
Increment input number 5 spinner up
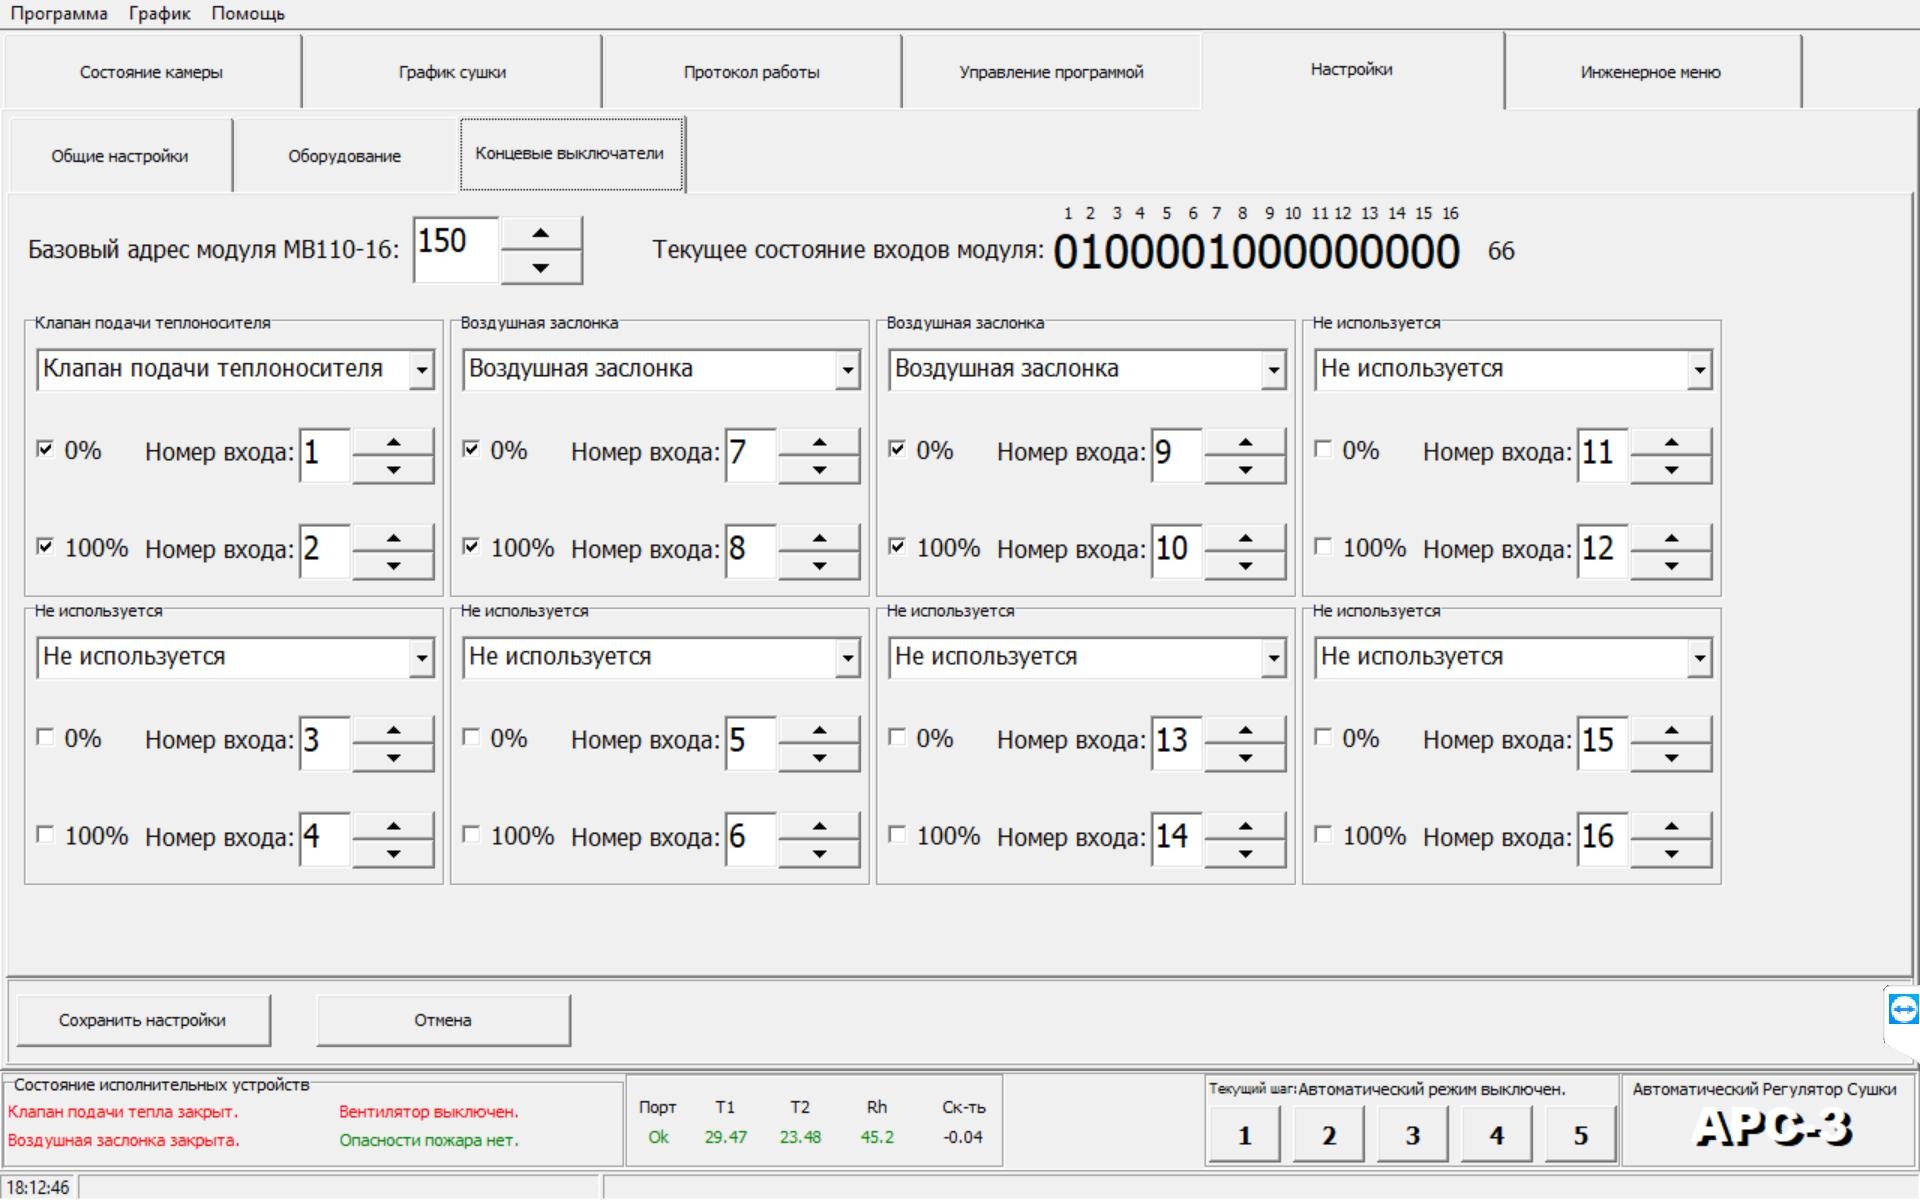tap(819, 730)
